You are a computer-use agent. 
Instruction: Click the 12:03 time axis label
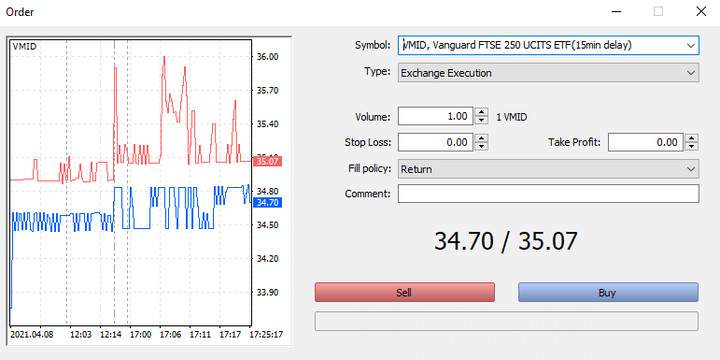(81, 334)
